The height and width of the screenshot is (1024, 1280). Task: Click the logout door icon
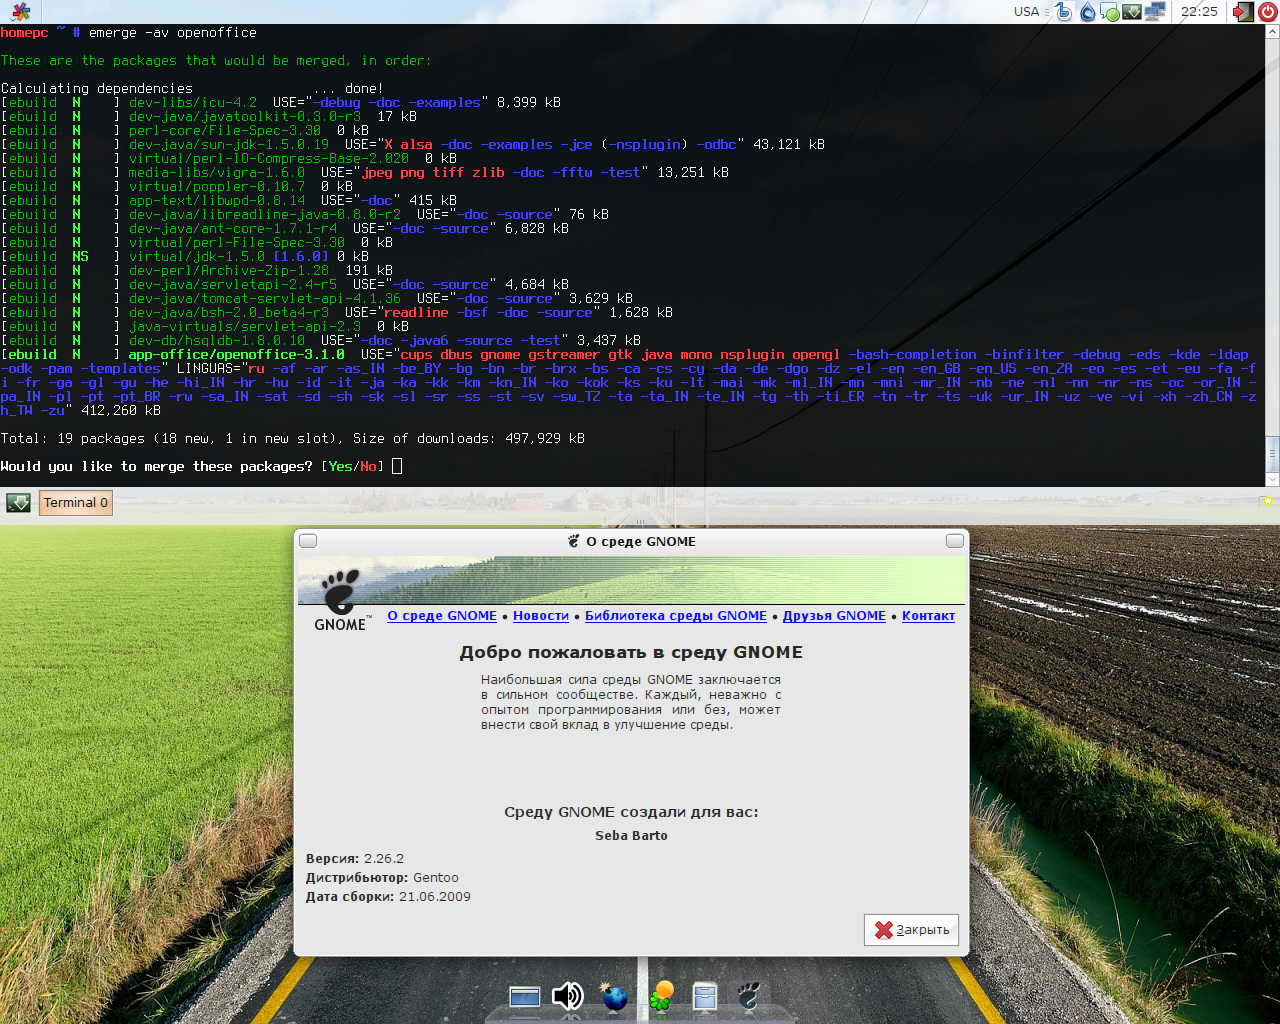[1243, 12]
